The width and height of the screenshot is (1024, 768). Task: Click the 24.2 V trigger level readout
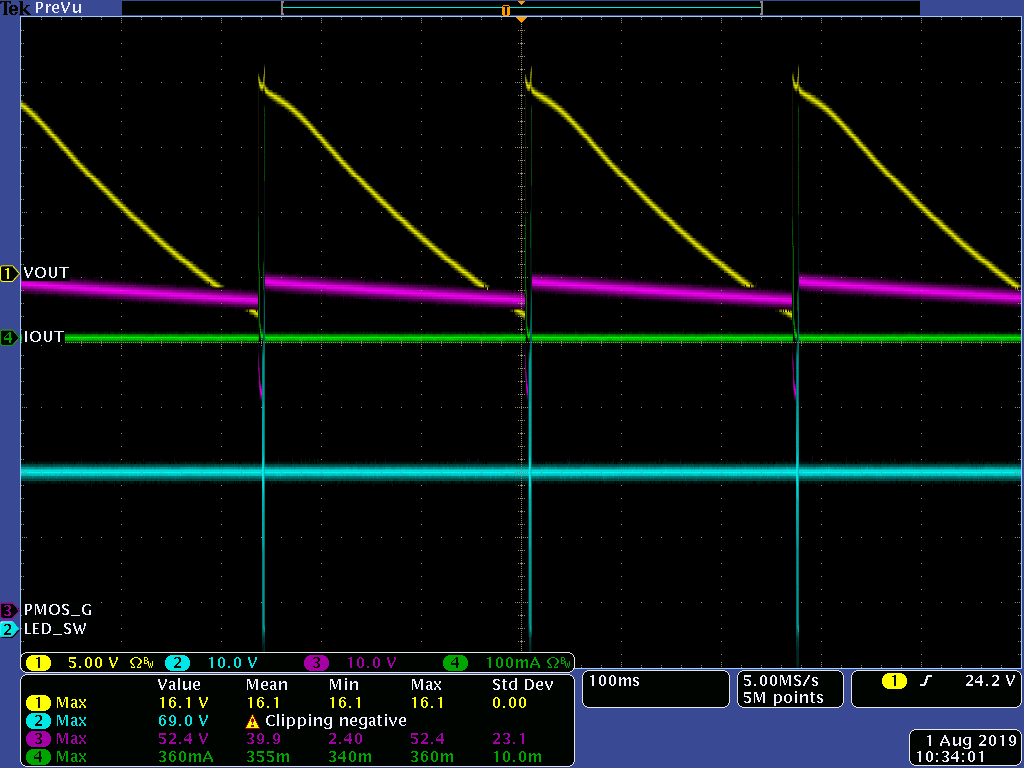point(990,681)
